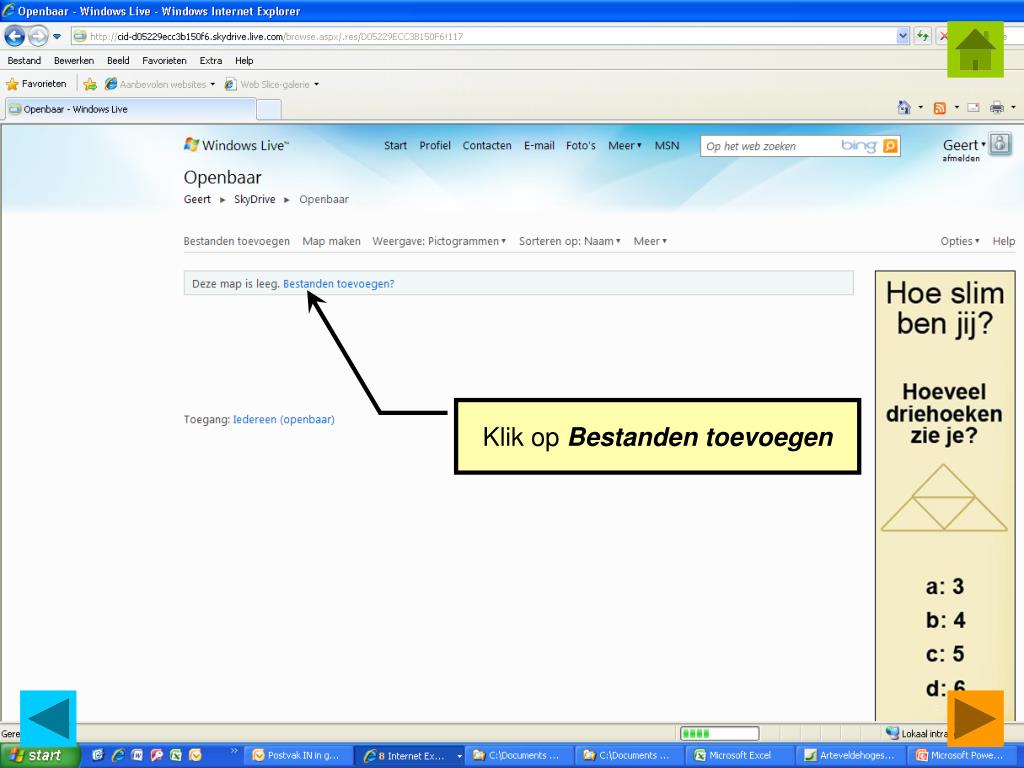Open Aanbevolen websites dropdown

pos(160,84)
